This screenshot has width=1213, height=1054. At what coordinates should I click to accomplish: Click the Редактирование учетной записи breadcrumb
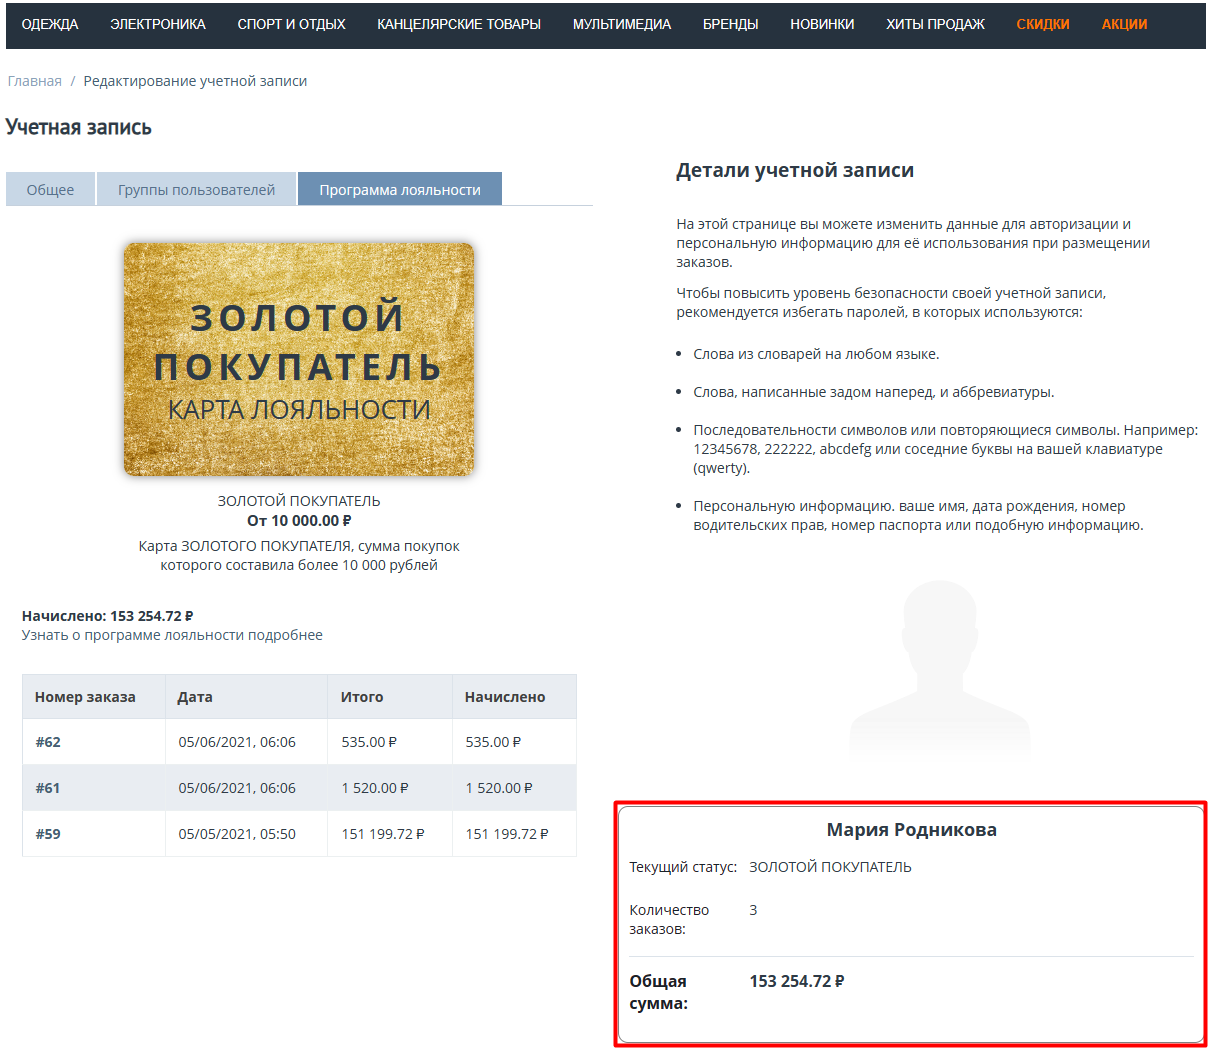click(x=195, y=81)
